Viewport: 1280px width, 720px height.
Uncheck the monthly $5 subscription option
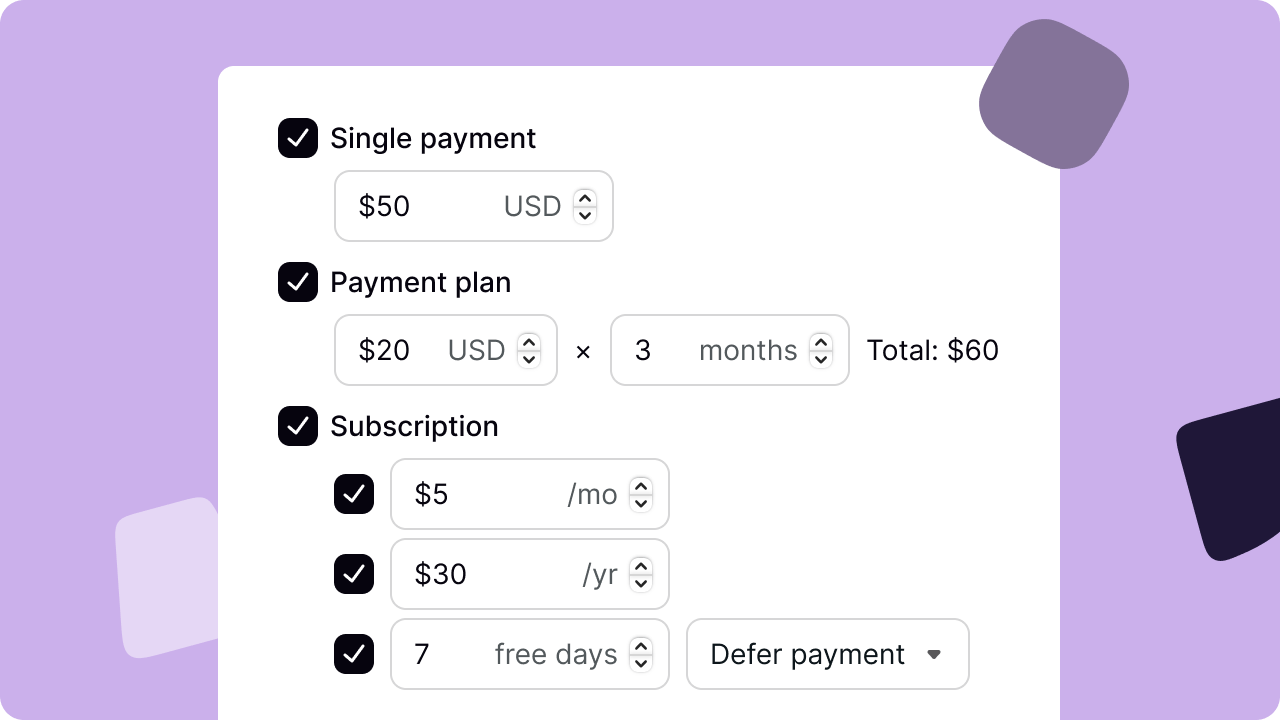pyautogui.click(x=354, y=494)
